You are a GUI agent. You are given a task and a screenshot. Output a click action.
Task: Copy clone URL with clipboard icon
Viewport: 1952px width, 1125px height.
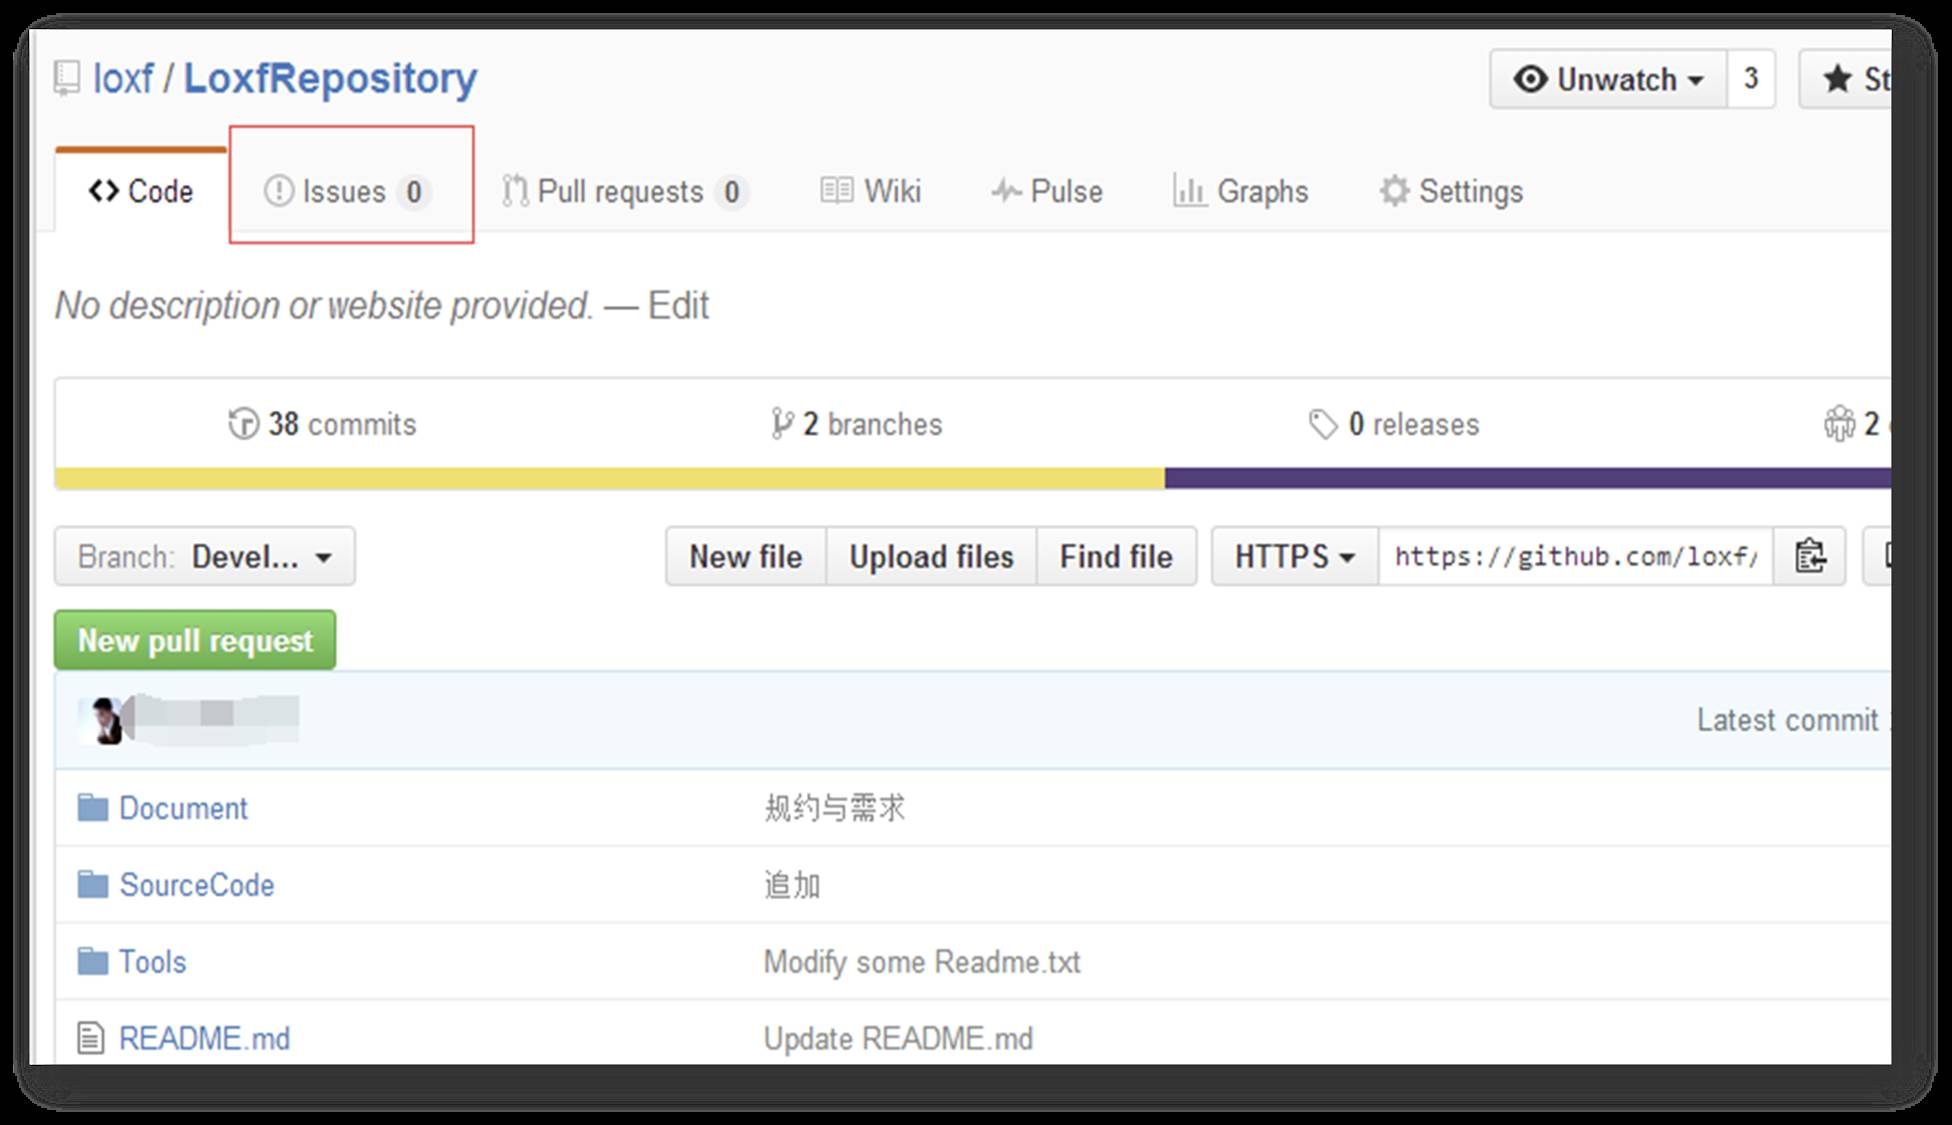pyautogui.click(x=1810, y=556)
